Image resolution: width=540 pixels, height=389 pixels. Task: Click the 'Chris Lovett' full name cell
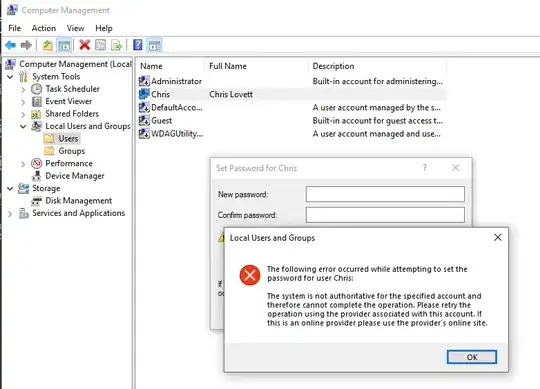click(x=231, y=94)
